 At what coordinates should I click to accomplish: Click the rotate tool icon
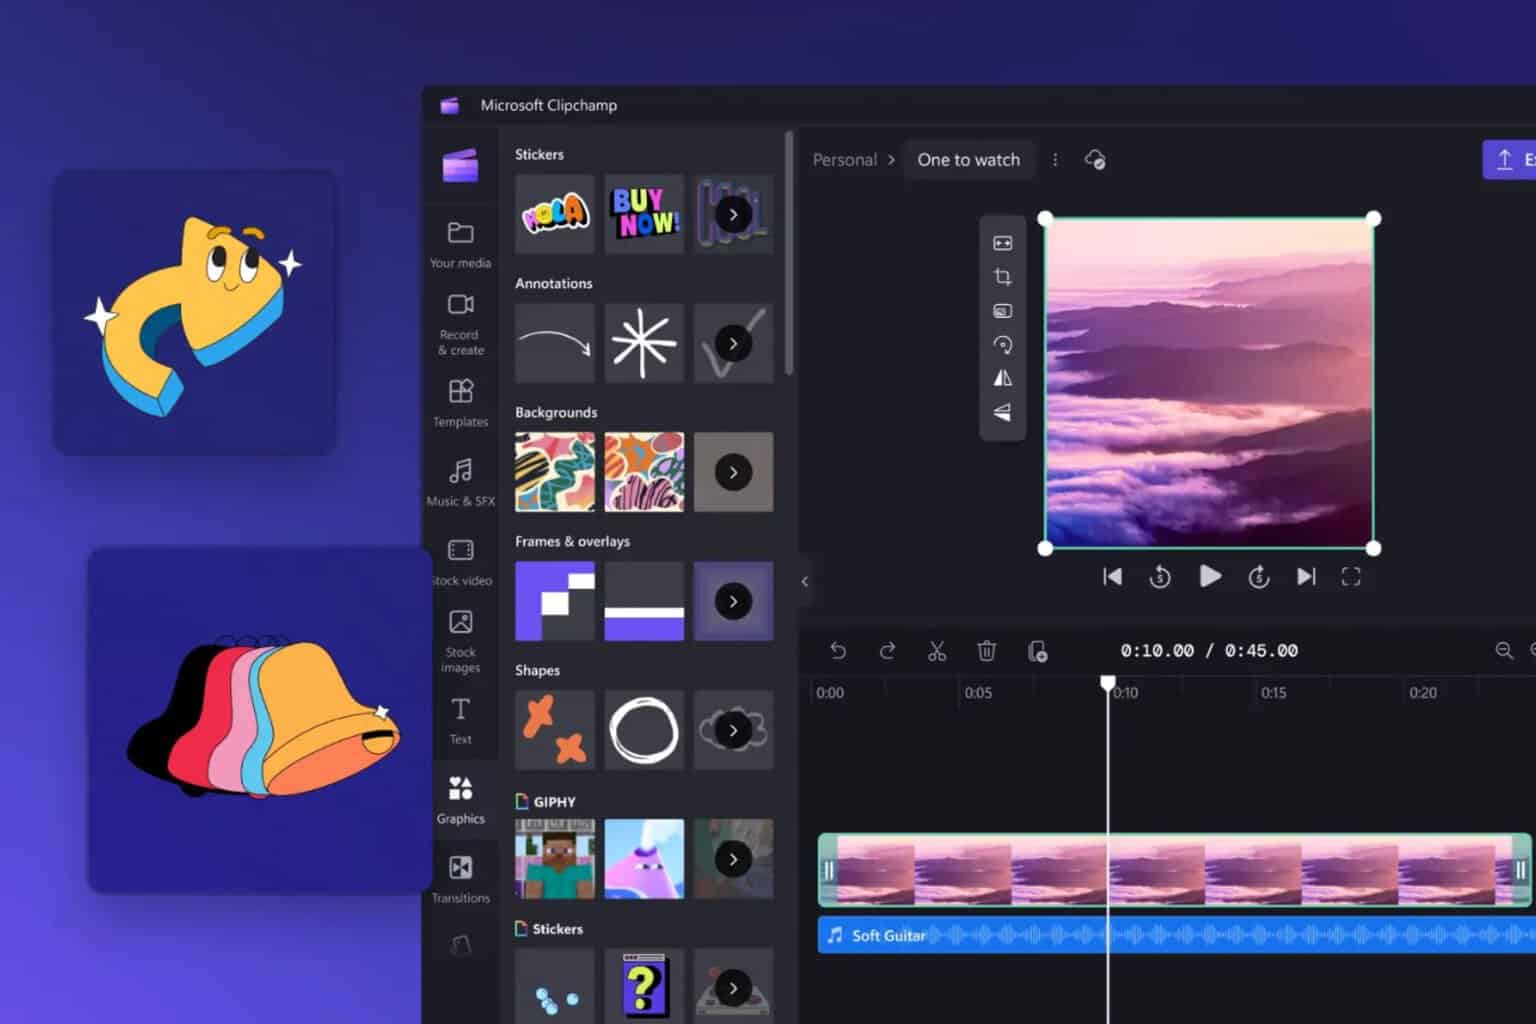click(1002, 345)
